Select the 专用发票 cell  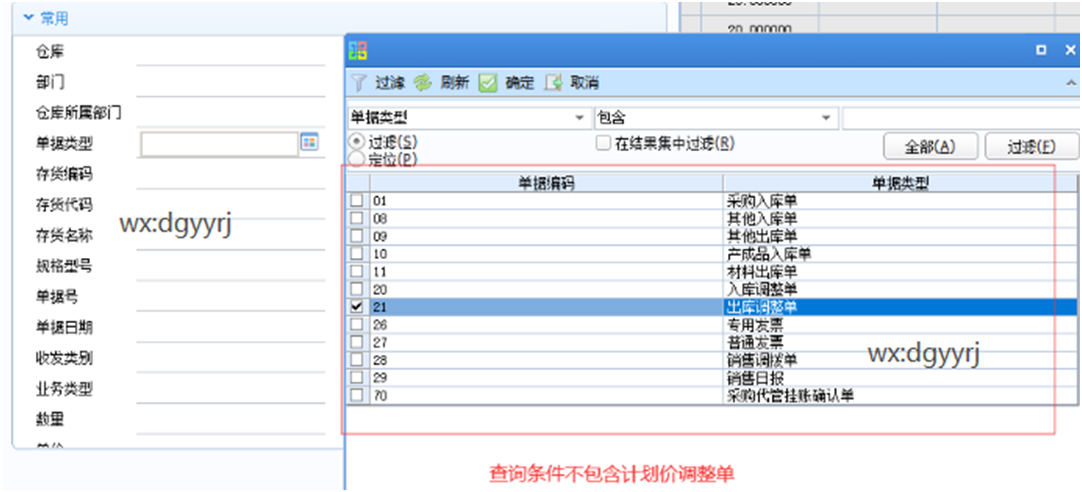click(x=901, y=324)
